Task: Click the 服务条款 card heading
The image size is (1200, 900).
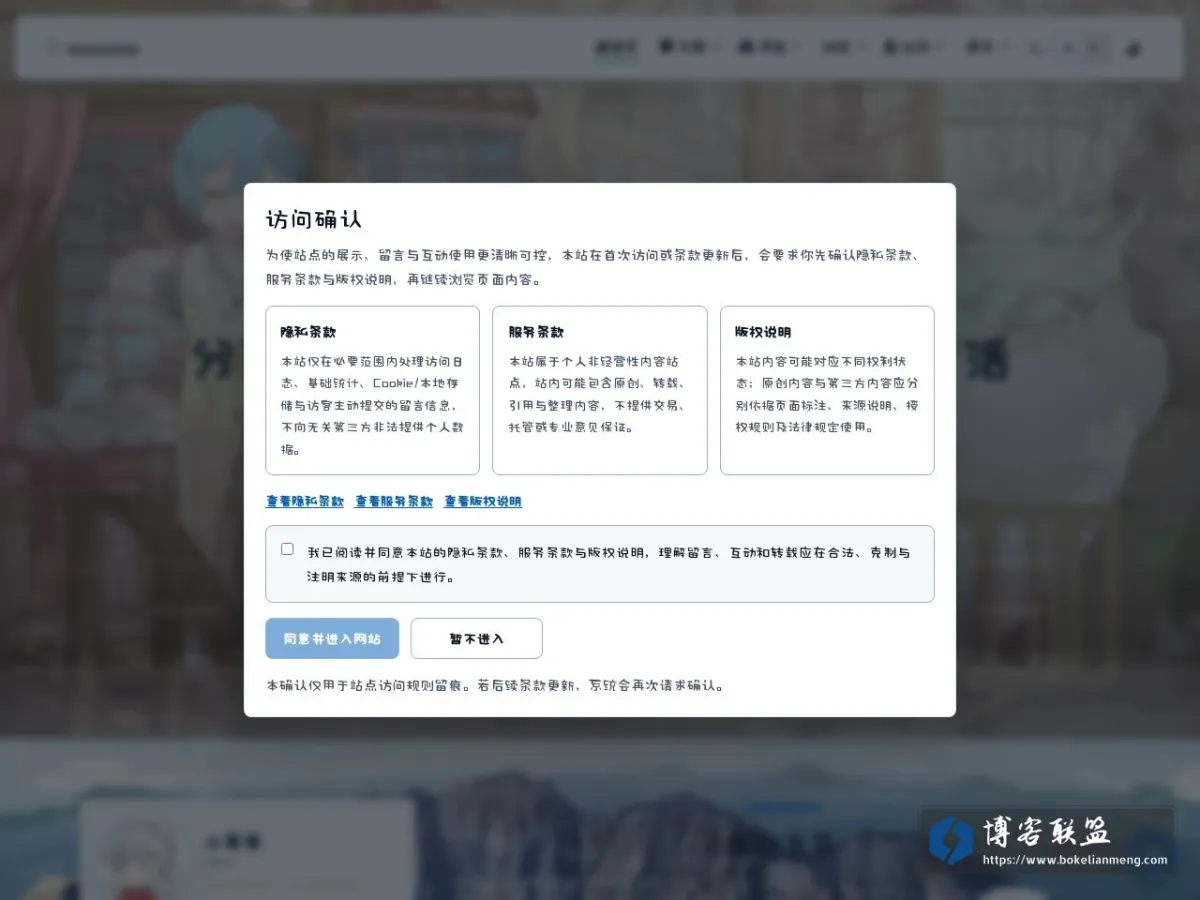Action: (537, 332)
